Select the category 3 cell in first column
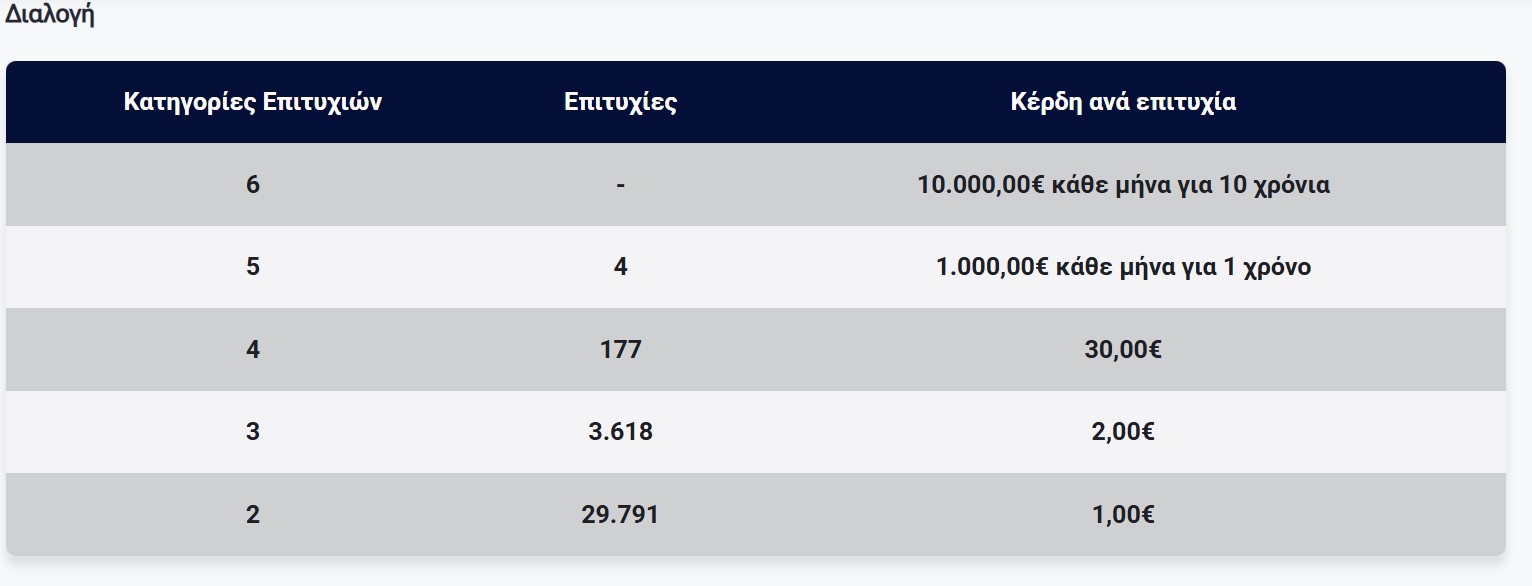The height and width of the screenshot is (586, 1532). click(x=252, y=432)
